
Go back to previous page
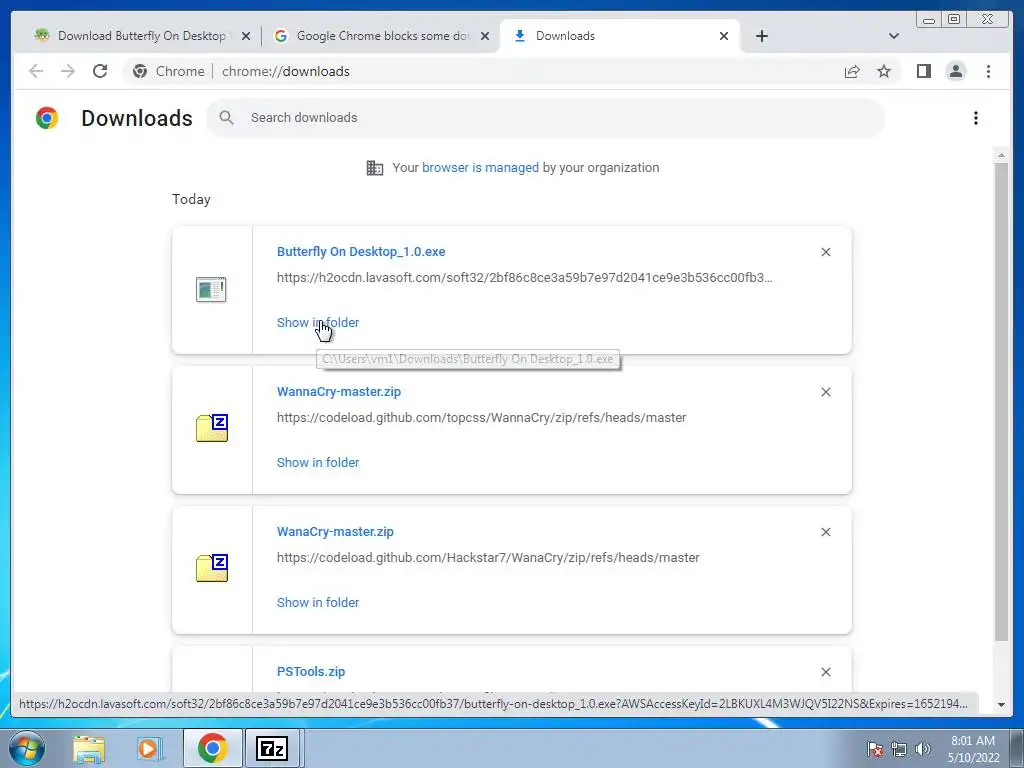[x=36, y=71]
